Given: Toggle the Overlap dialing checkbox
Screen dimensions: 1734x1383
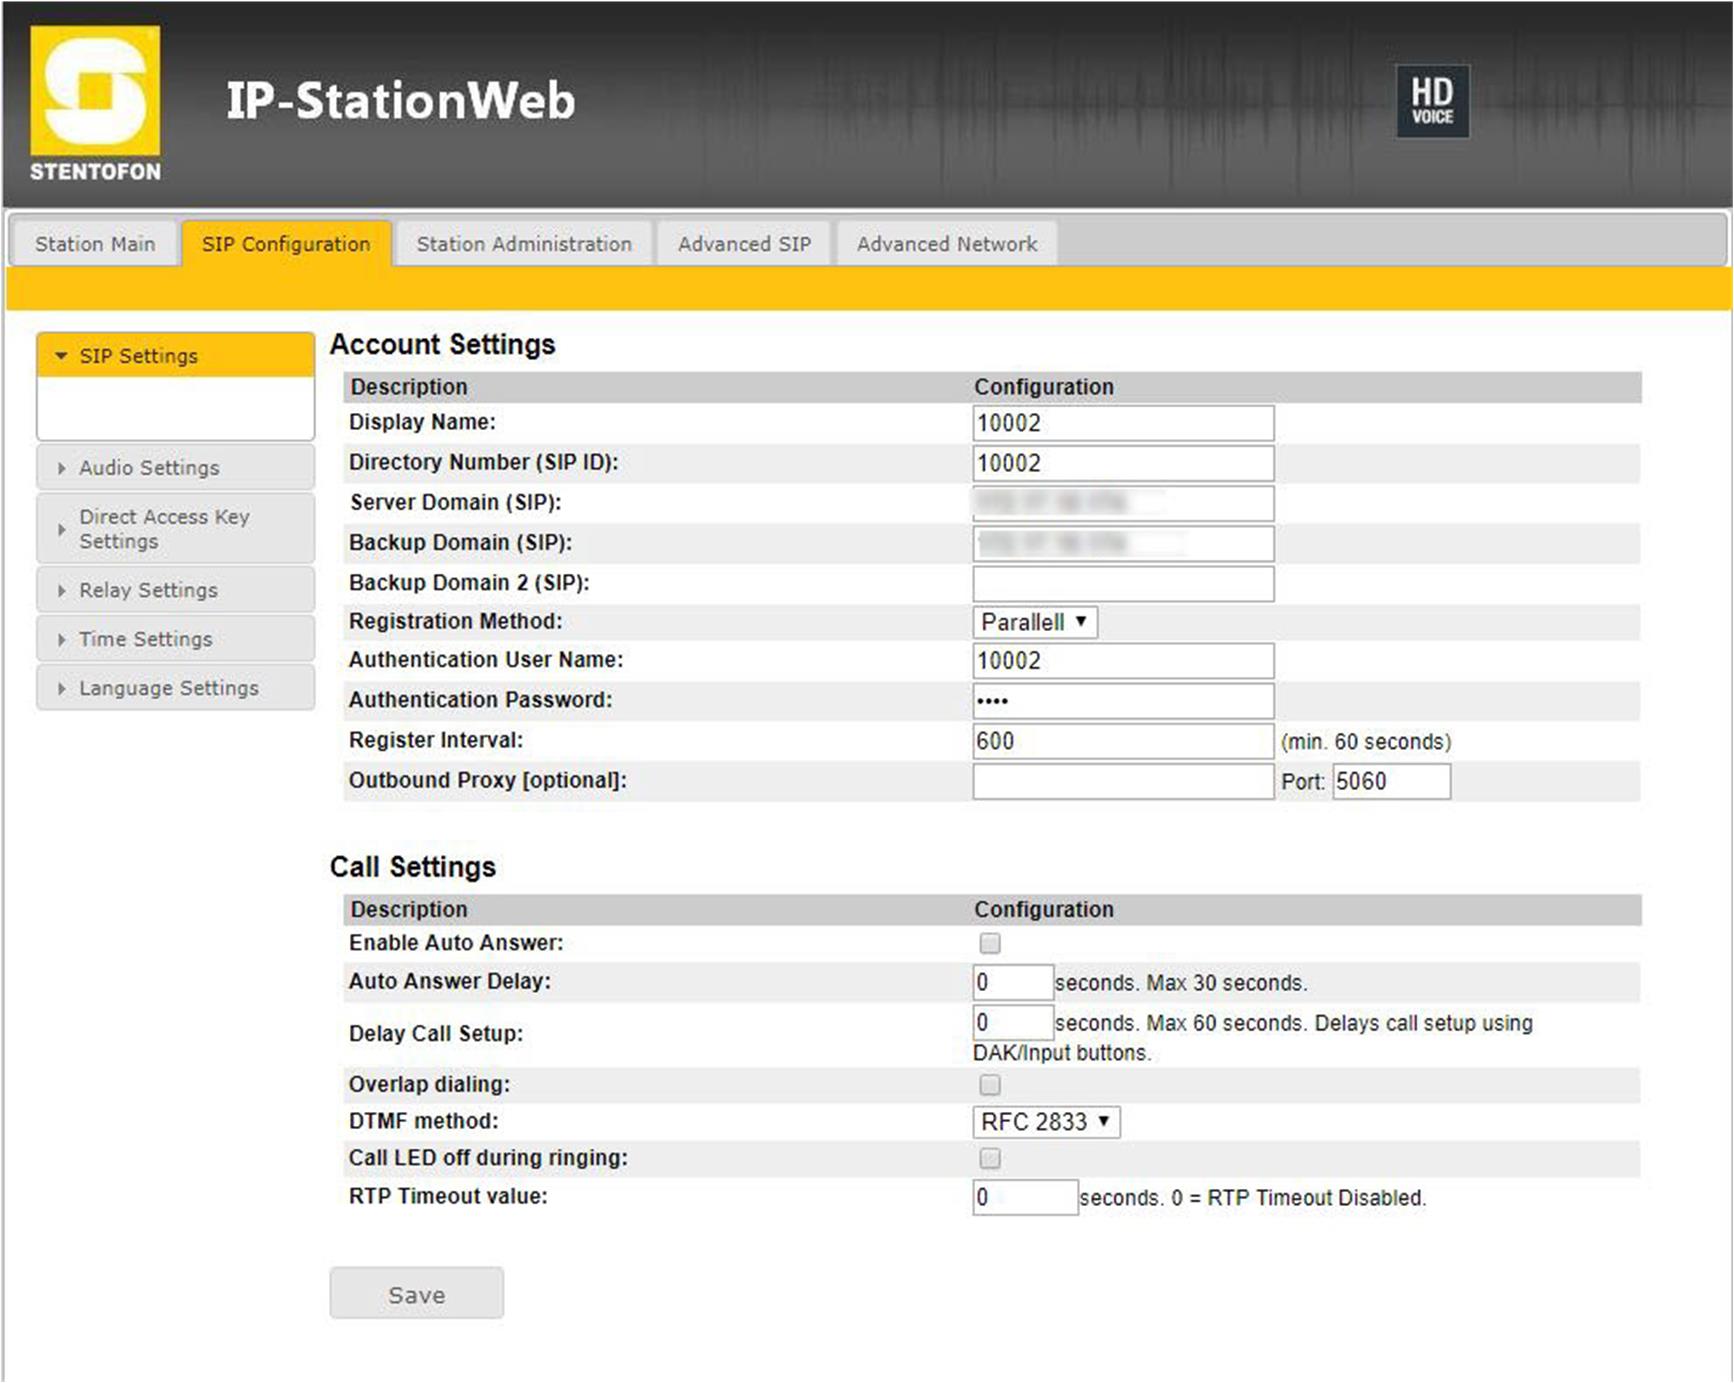Looking at the screenshot, I should tap(989, 1085).
